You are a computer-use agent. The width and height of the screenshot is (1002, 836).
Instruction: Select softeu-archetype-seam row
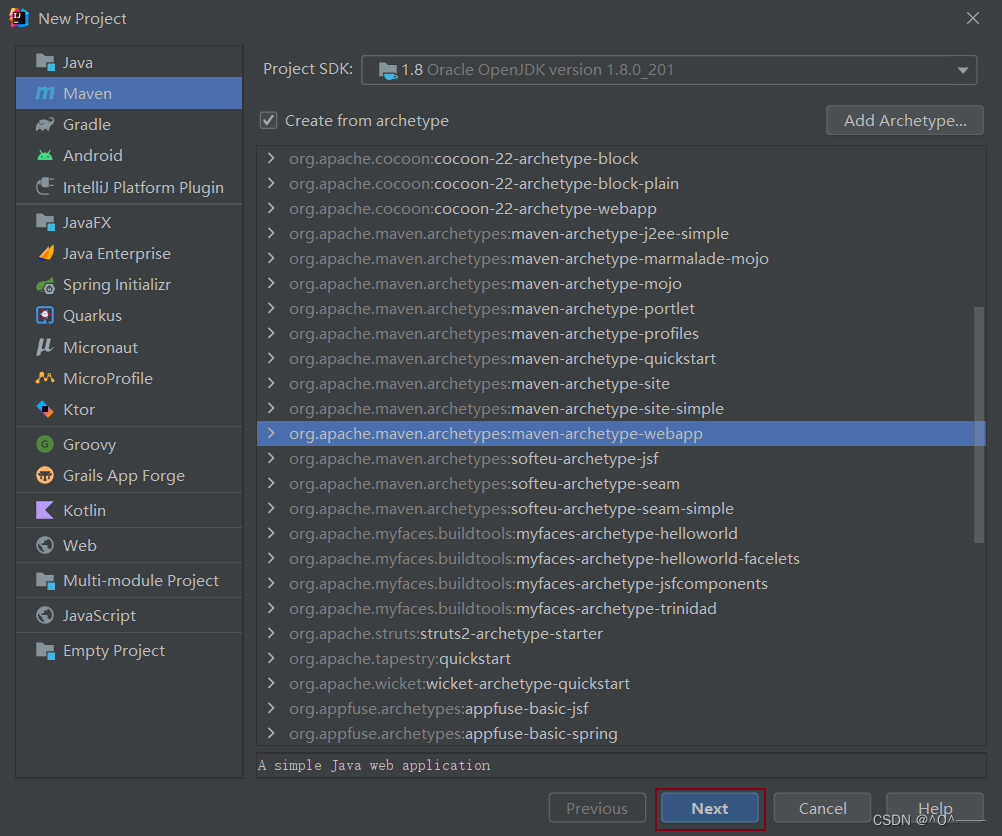tap(620, 483)
